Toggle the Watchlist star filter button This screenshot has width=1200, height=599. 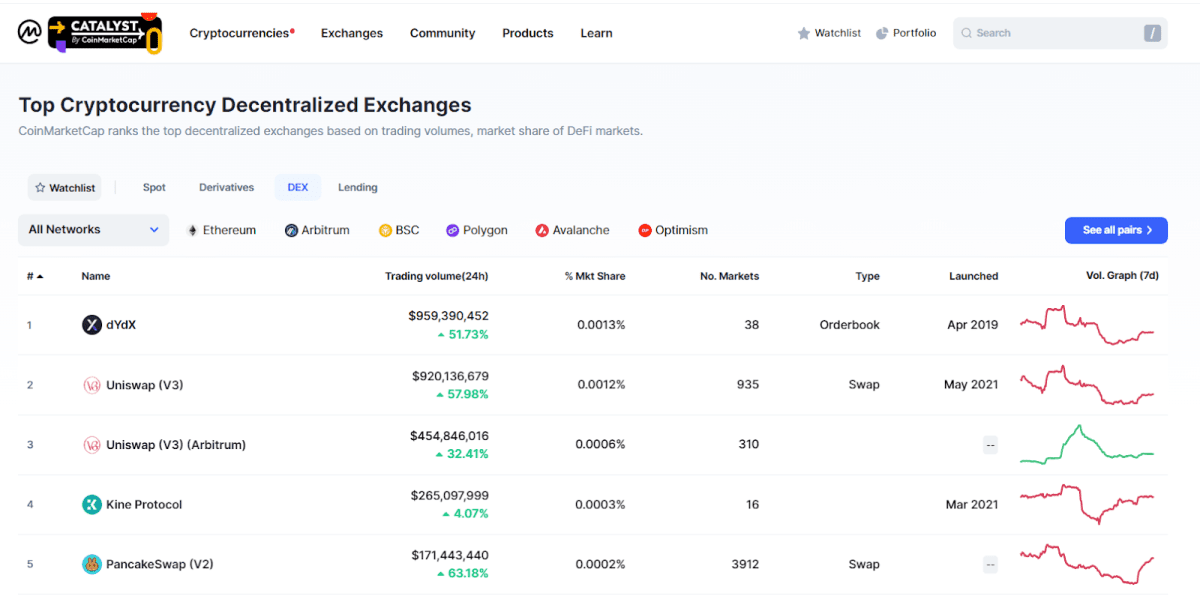(64, 187)
